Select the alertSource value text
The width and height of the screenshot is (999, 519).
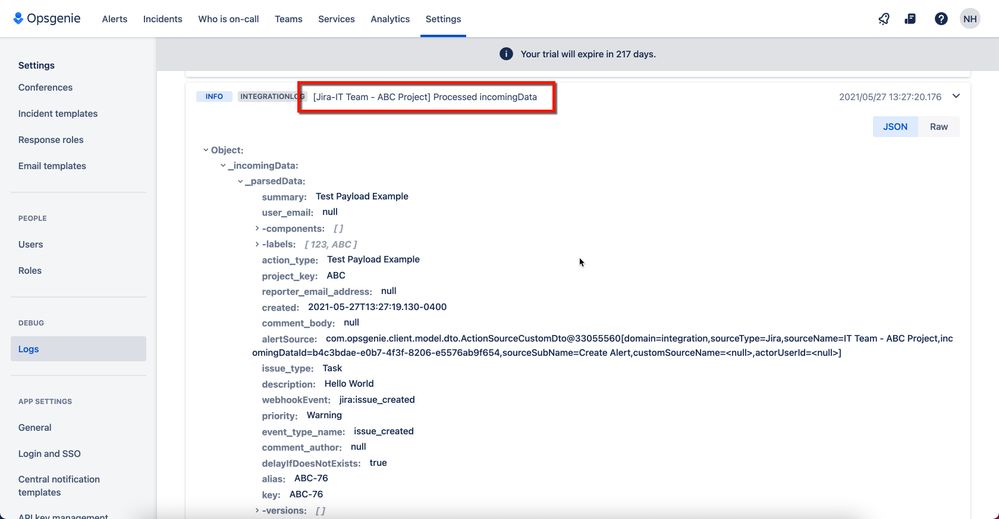tap(603, 345)
